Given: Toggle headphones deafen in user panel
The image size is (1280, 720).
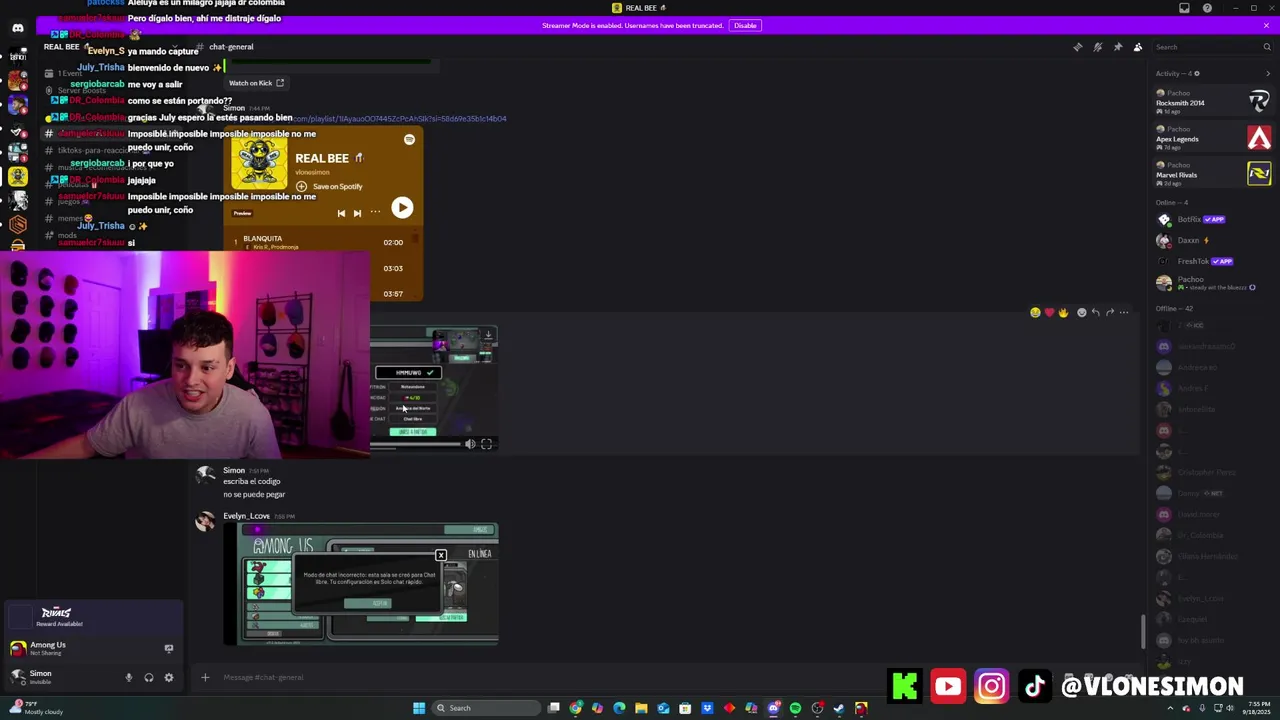Looking at the screenshot, I should tap(148, 677).
